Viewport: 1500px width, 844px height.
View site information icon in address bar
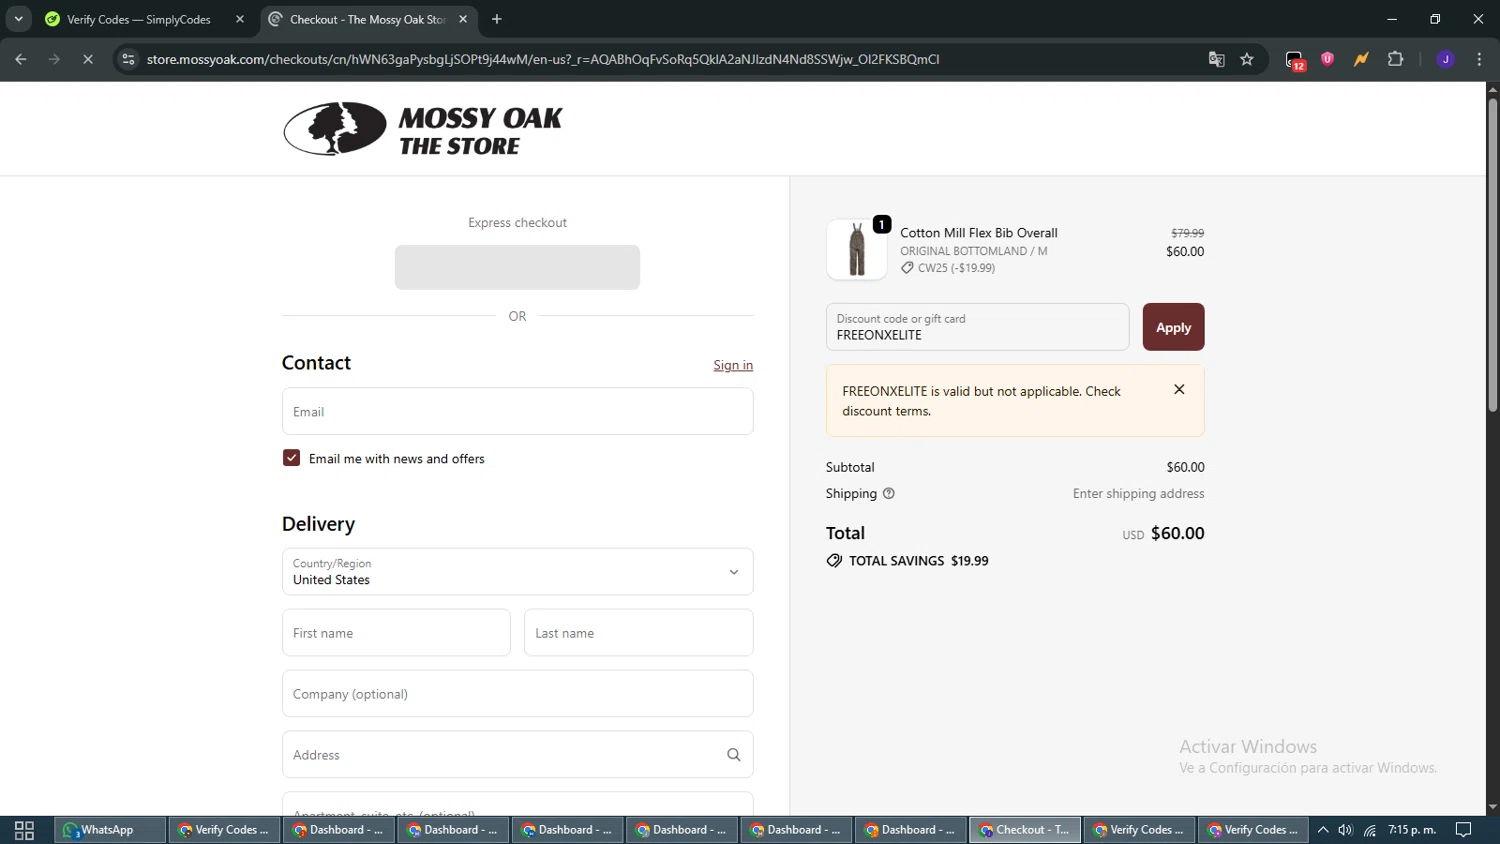[x=128, y=59]
